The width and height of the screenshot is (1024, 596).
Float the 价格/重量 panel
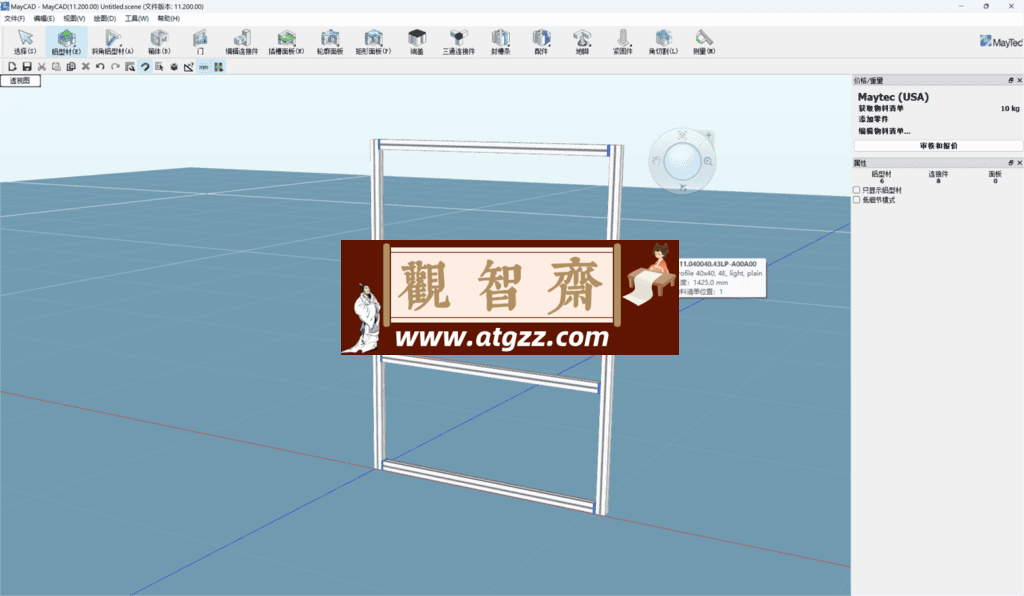(x=1010, y=80)
